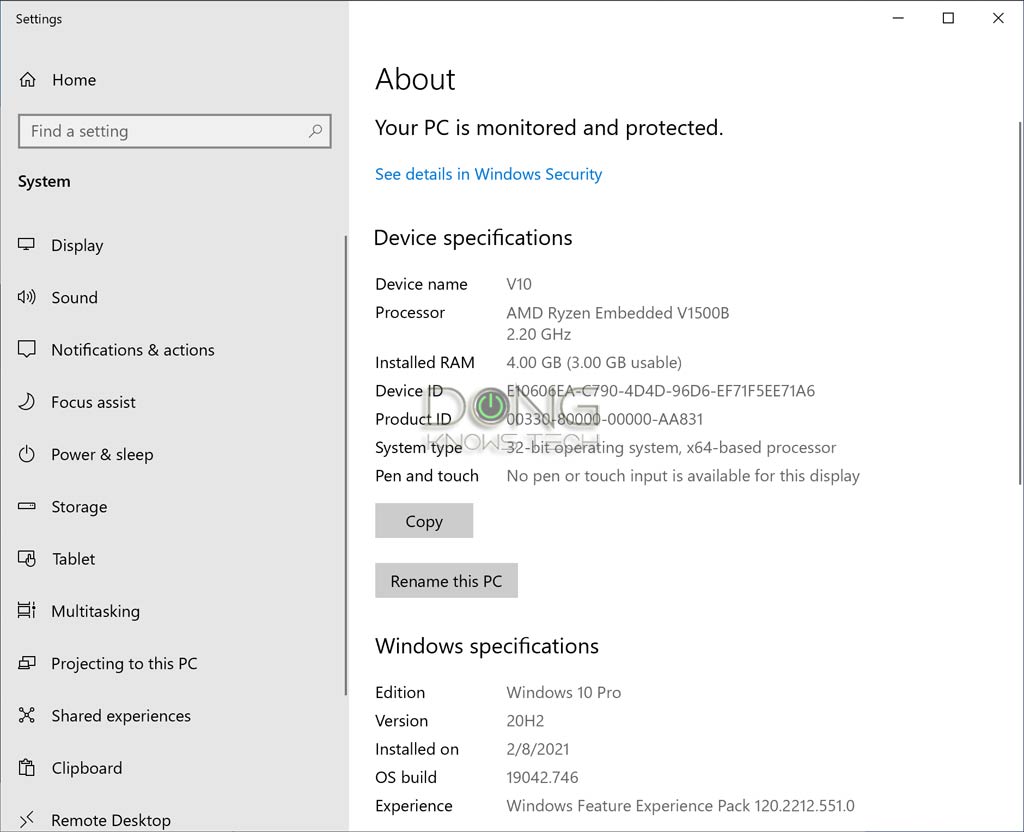Click the Display monitor icon
The width and height of the screenshot is (1024, 832).
[x=26, y=245]
